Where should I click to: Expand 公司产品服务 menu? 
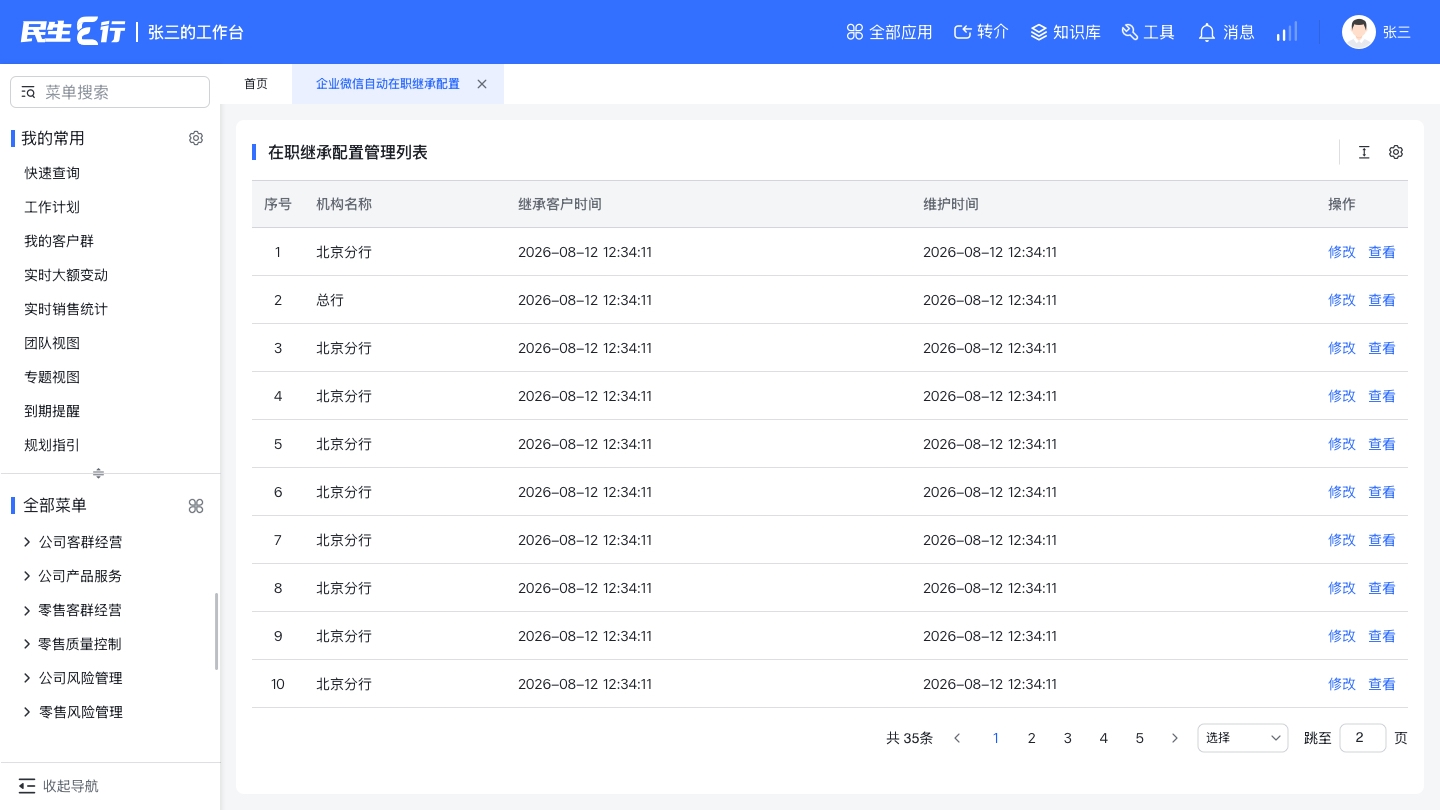27,576
